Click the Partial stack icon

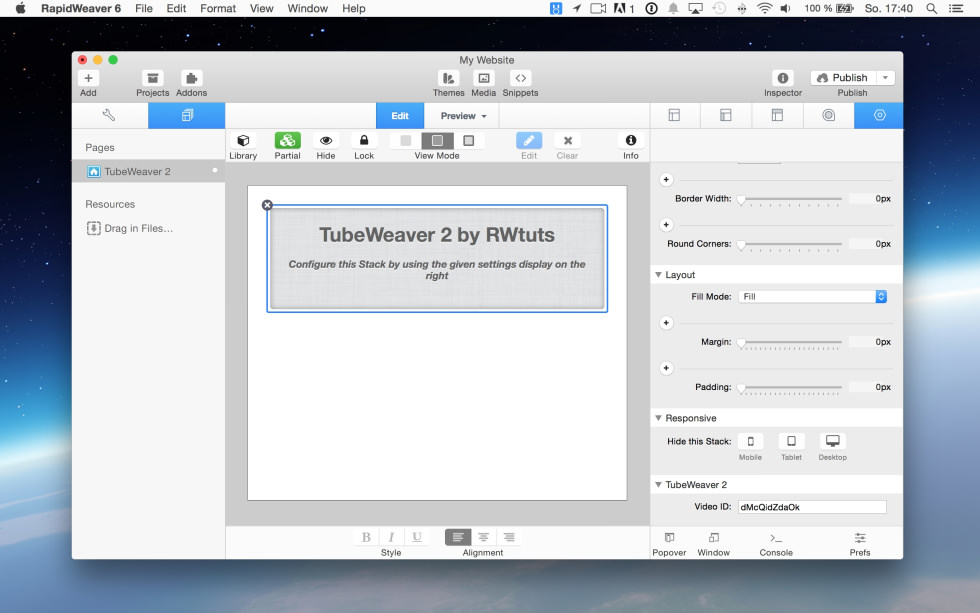(288, 141)
